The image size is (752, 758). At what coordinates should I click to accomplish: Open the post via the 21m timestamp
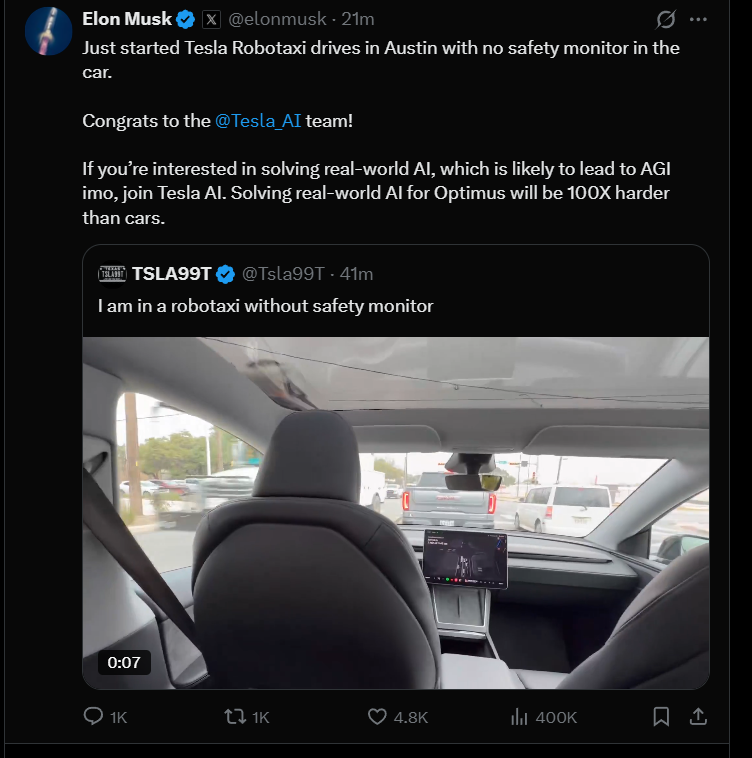pos(357,19)
